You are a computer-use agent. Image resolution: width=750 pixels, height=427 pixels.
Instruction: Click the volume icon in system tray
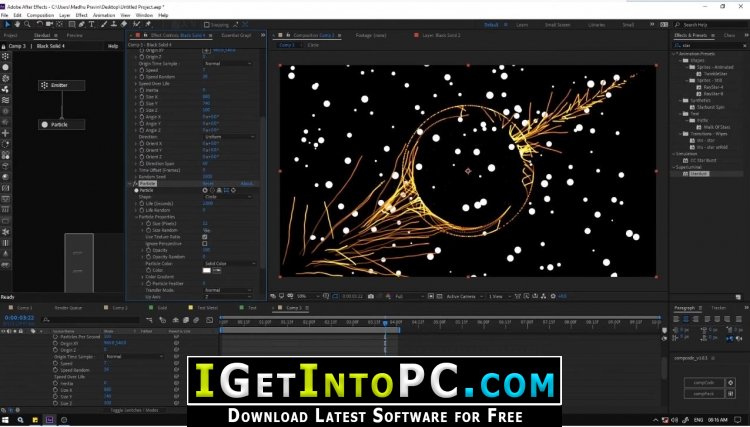tap(675, 420)
